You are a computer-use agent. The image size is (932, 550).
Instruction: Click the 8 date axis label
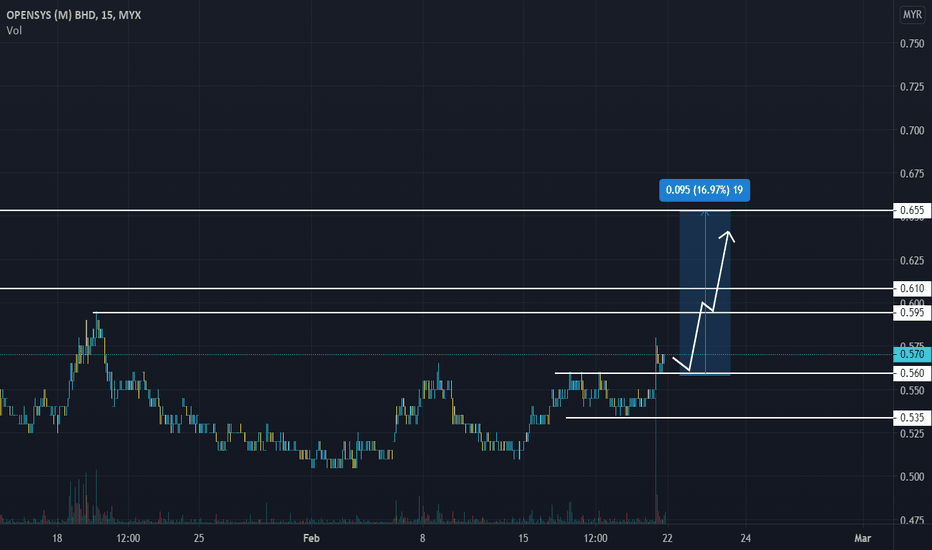[x=423, y=538]
